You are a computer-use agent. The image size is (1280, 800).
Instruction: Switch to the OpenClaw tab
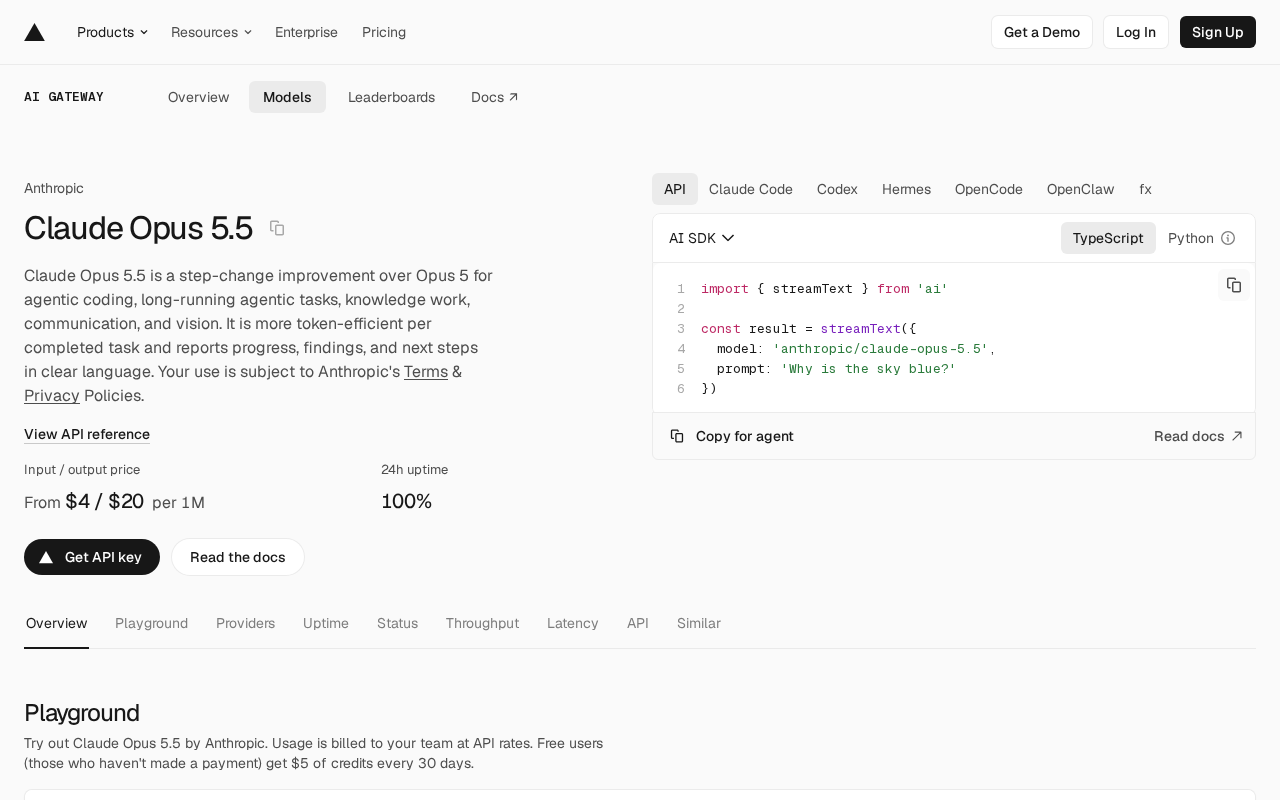[x=1081, y=189]
